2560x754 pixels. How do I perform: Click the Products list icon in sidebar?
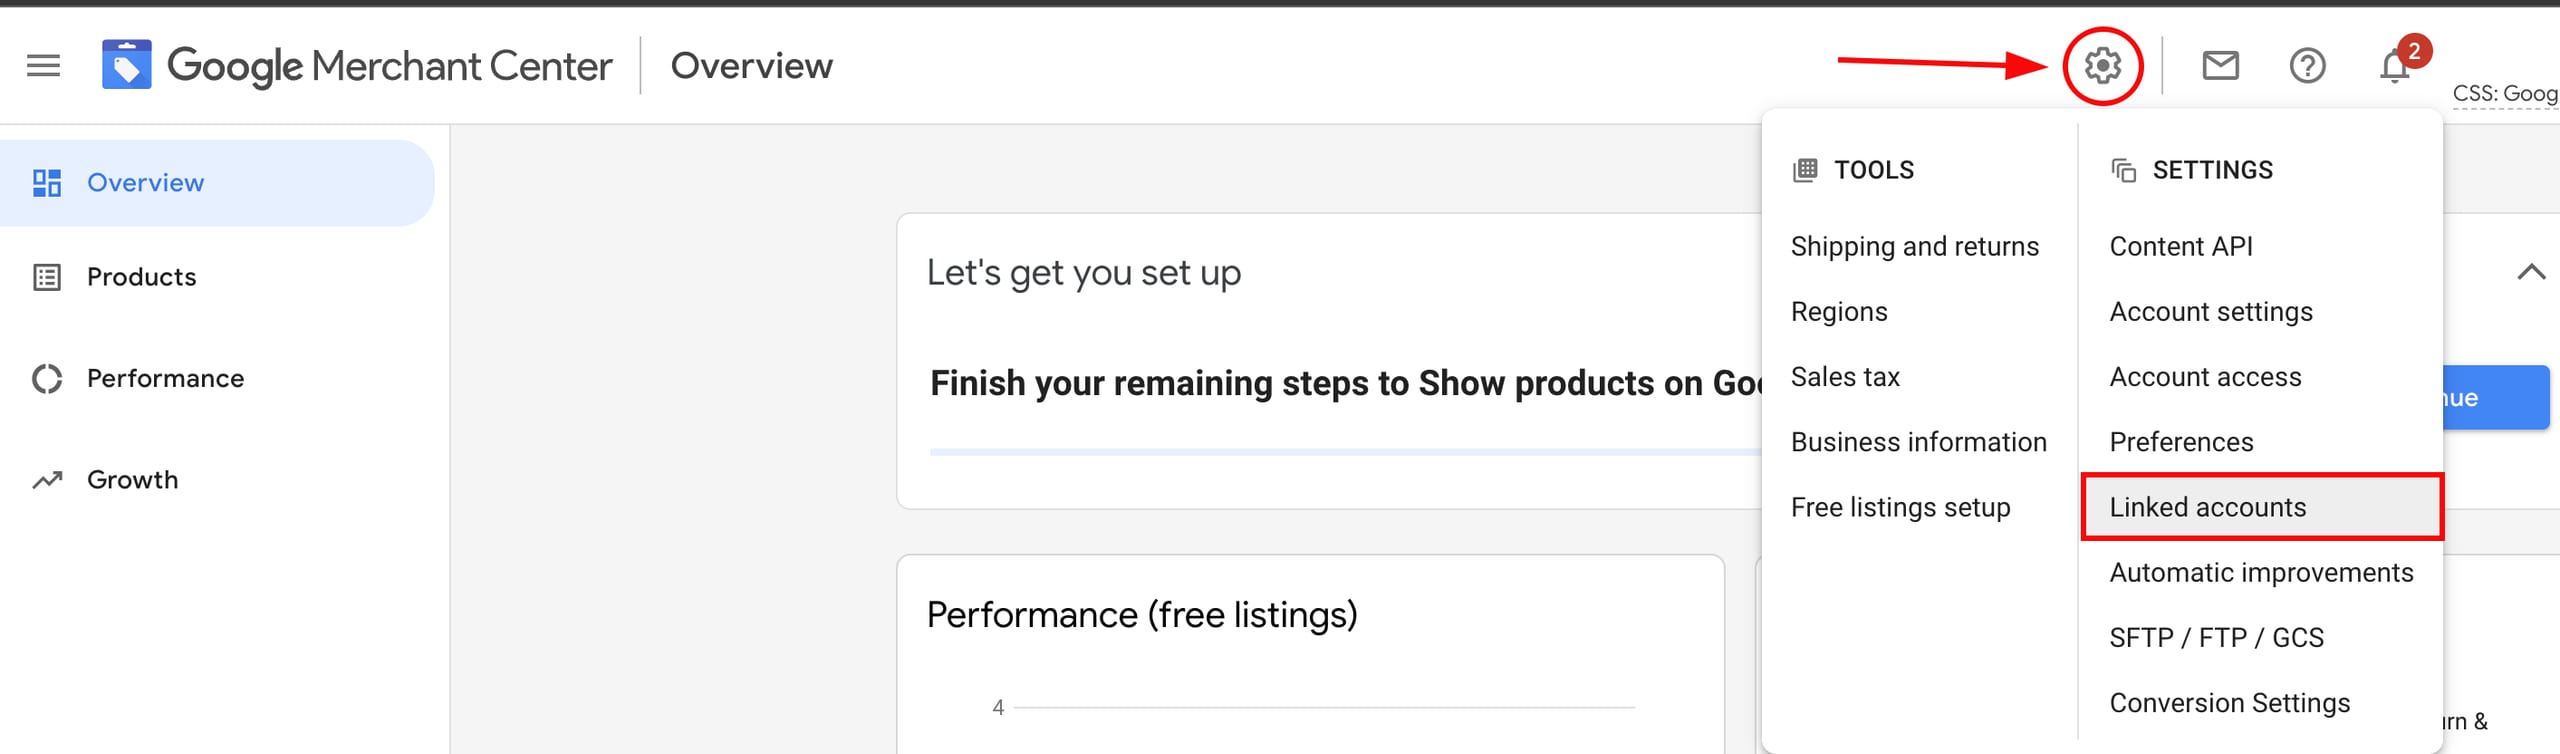pyautogui.click(x=47, y=277)
